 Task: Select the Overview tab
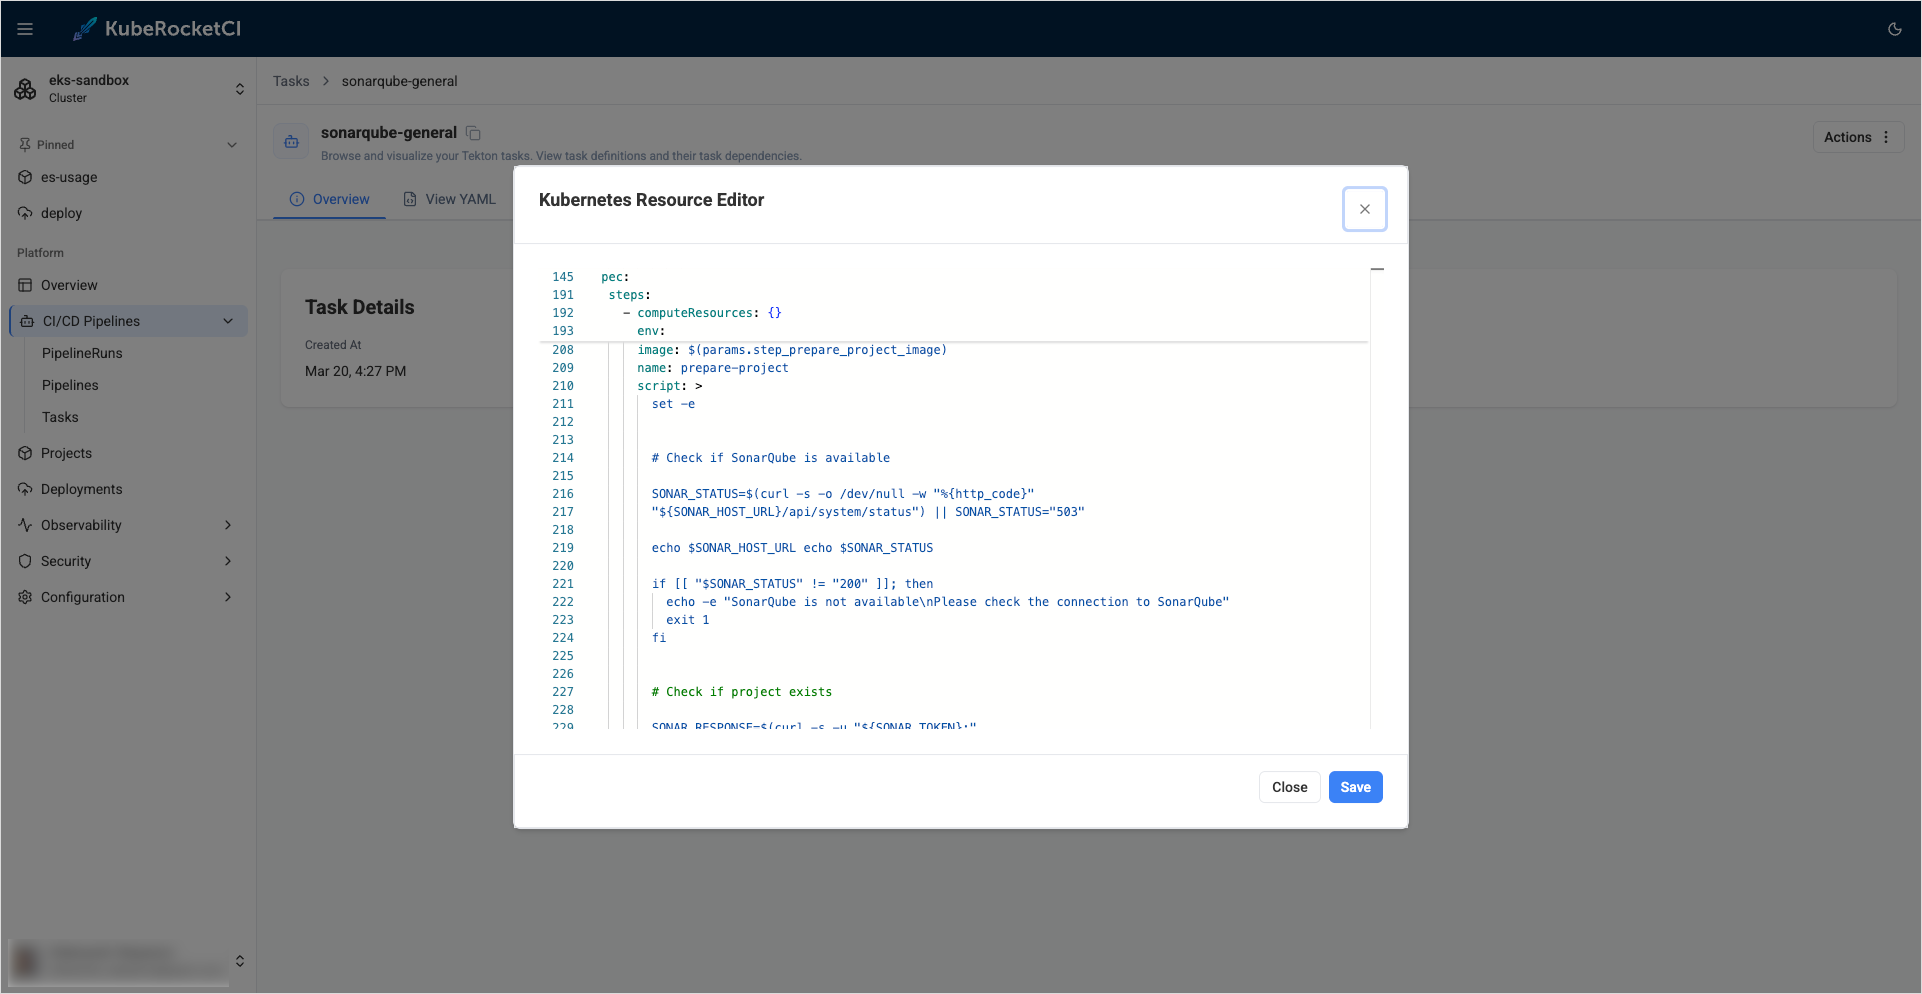tap(329, 199)
